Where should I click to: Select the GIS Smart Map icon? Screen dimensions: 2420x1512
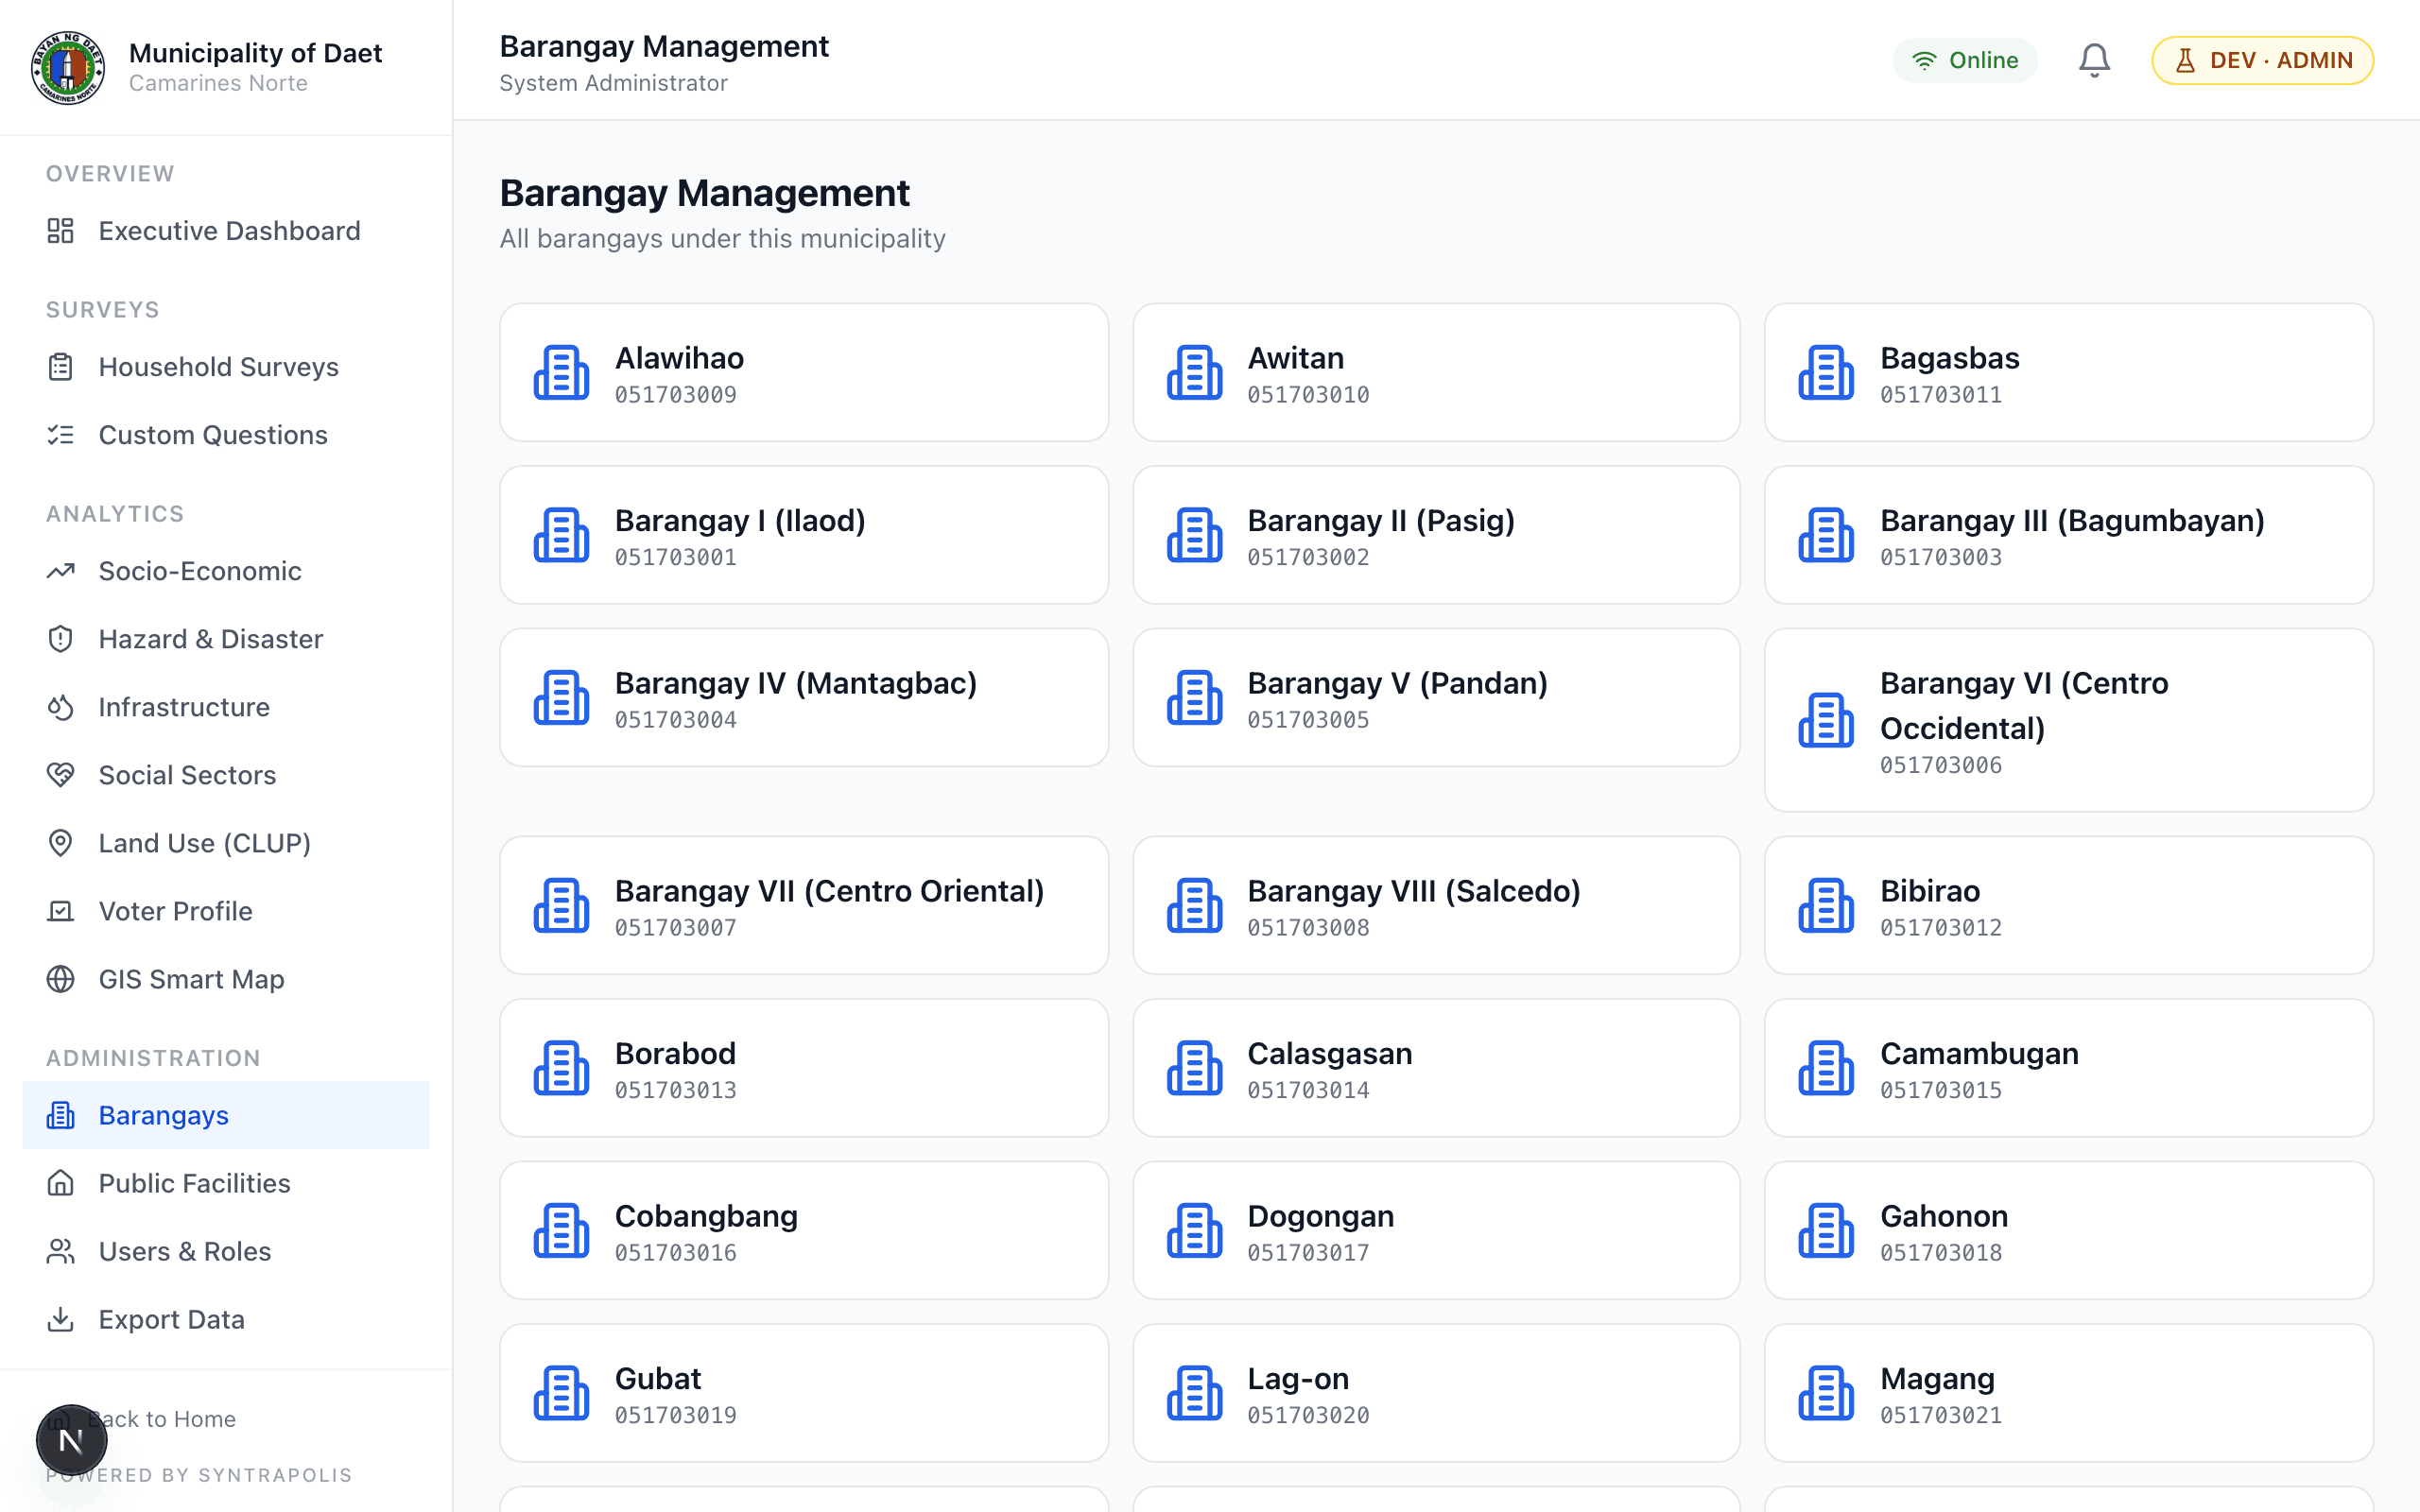click(x=61, y=979)
